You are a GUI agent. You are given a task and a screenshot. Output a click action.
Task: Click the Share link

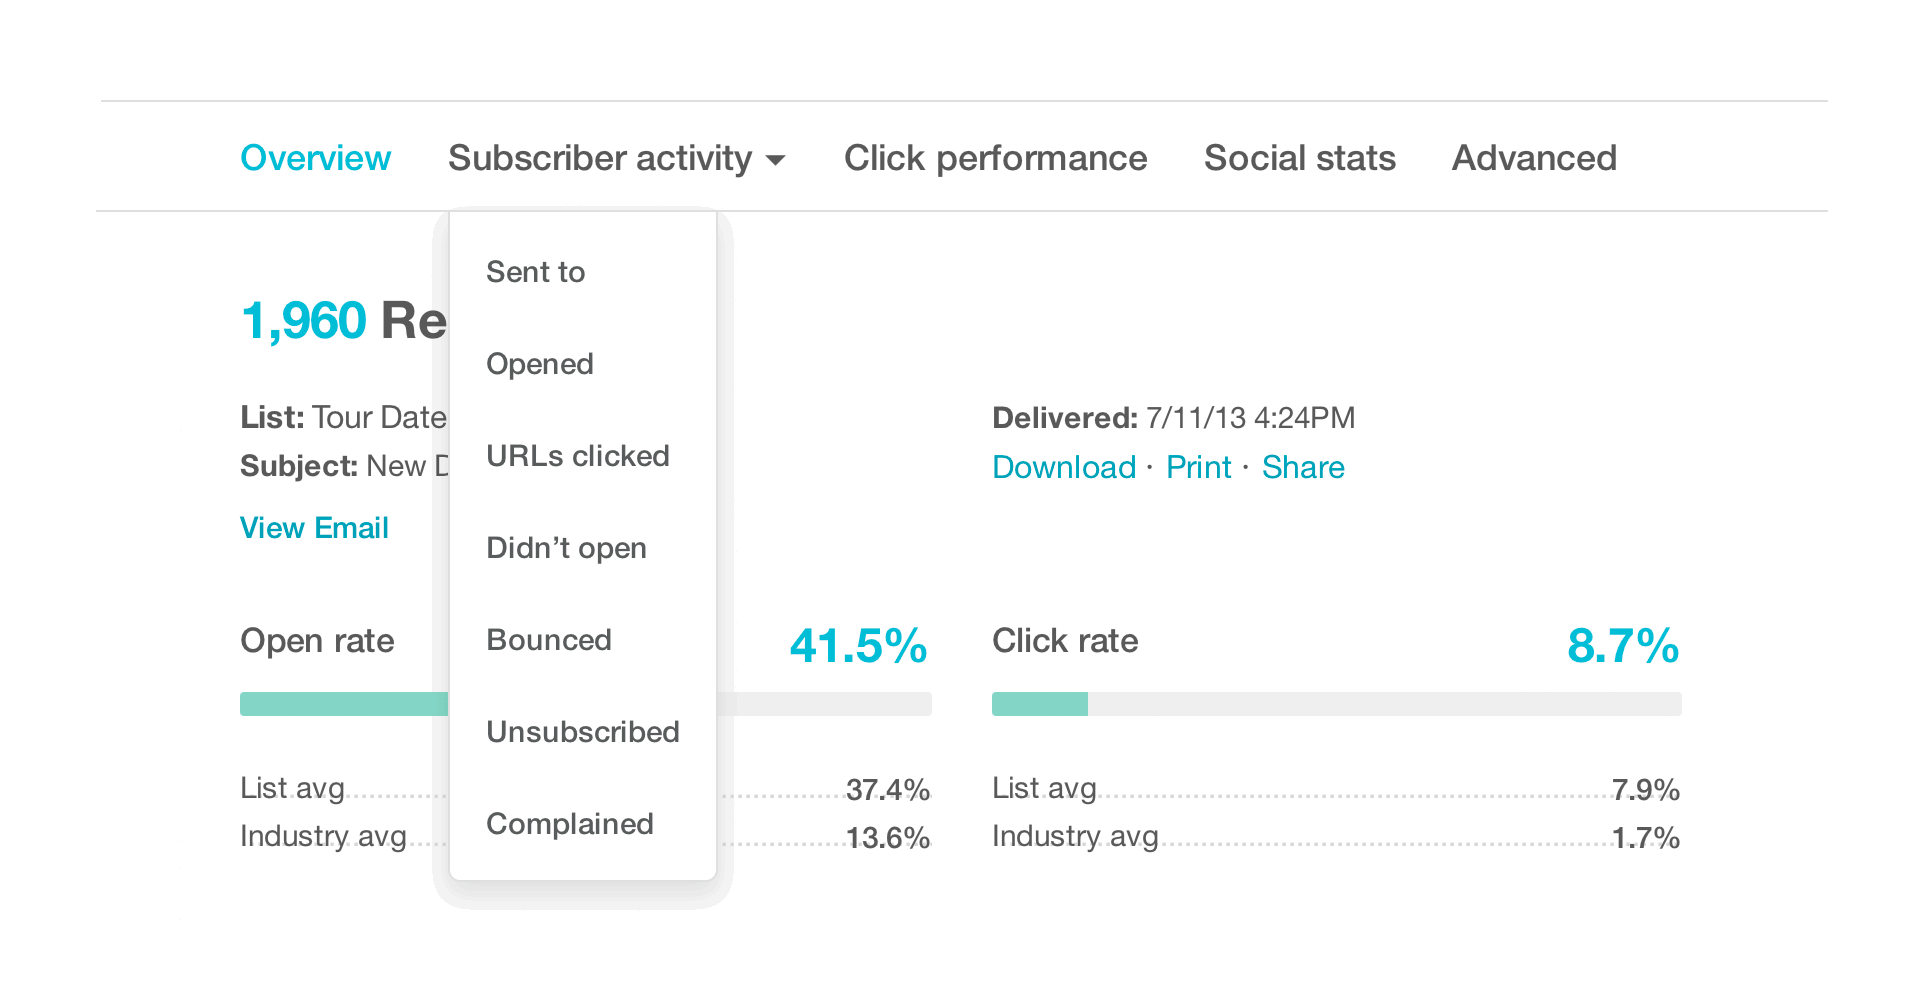tap(1303, 467)
